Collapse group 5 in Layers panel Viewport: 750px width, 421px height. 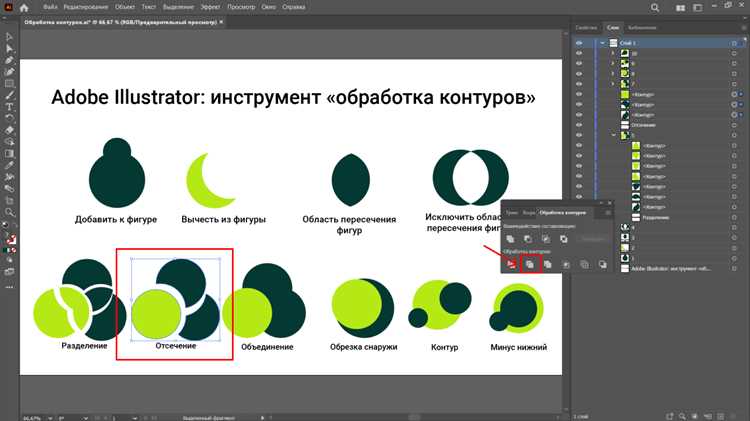pos(614,135)
